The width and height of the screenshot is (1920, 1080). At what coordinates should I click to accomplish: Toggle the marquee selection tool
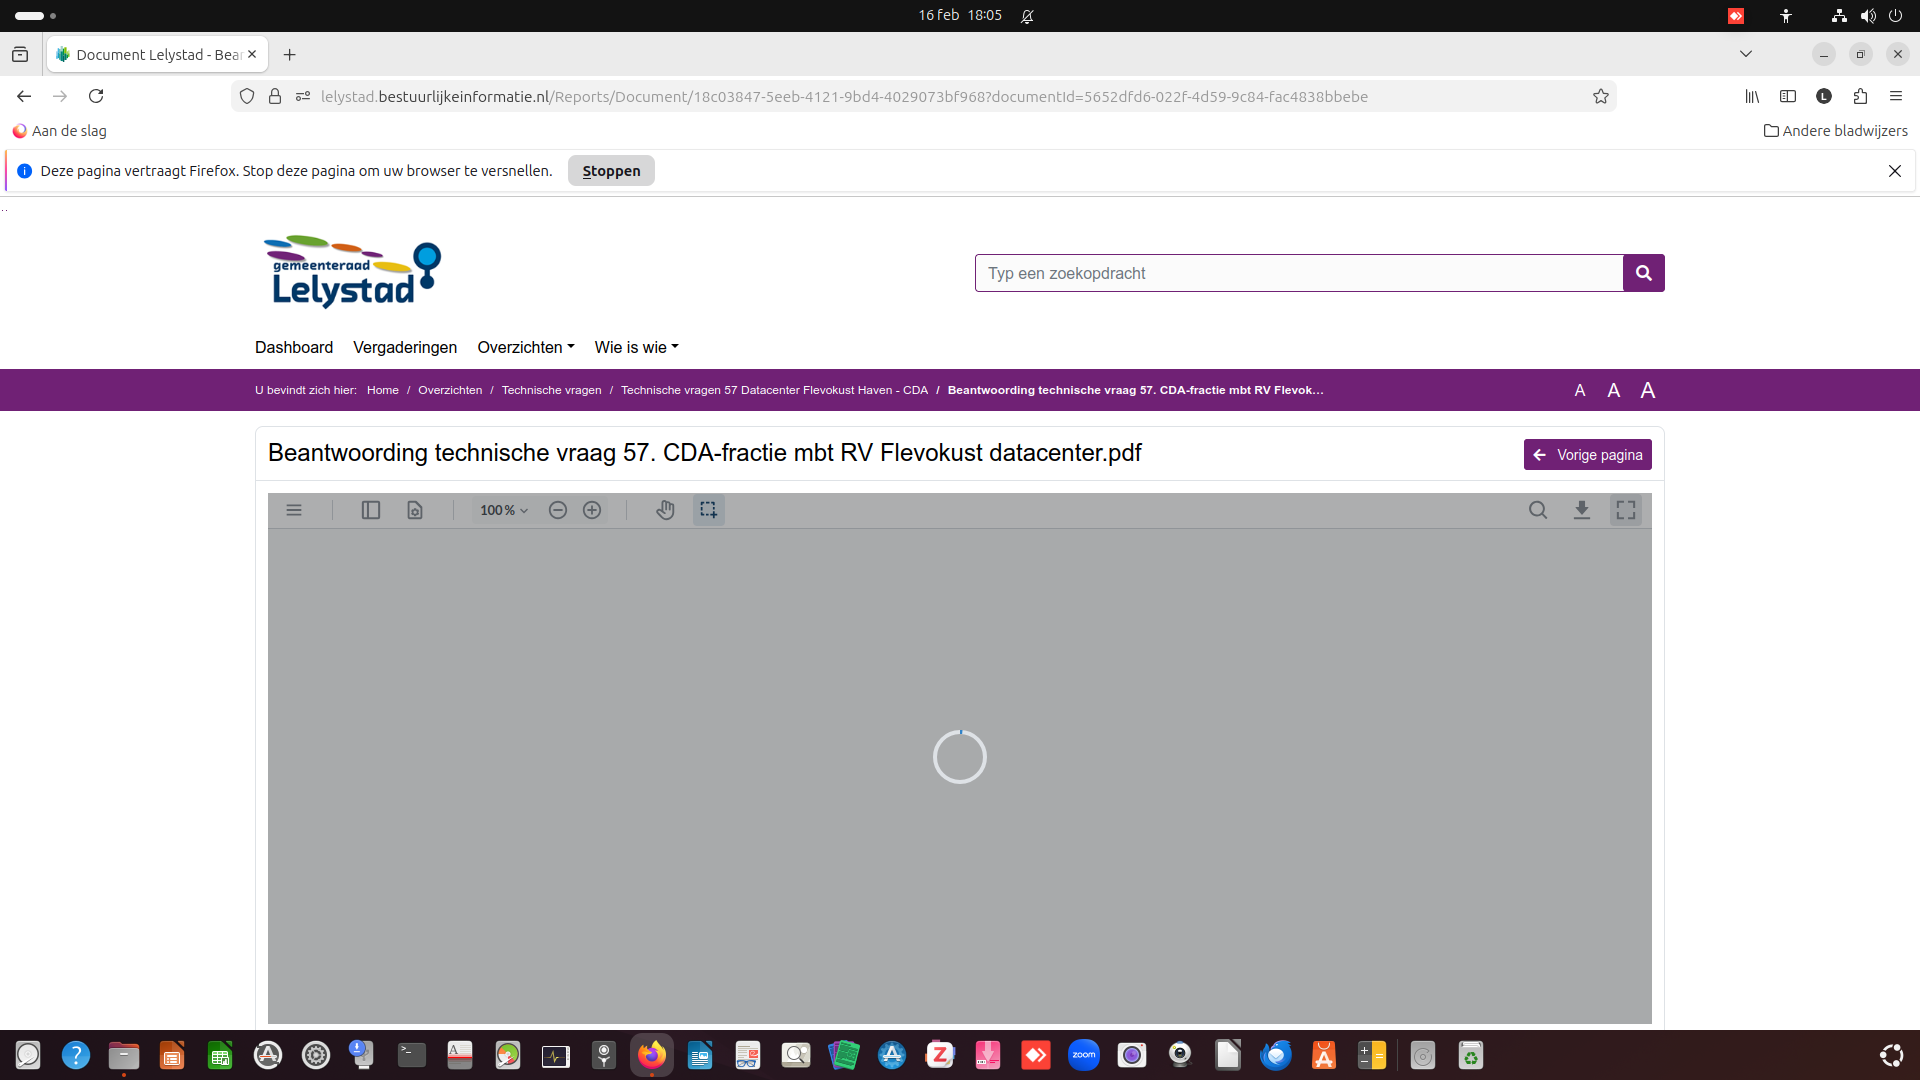tap(708, 510)
